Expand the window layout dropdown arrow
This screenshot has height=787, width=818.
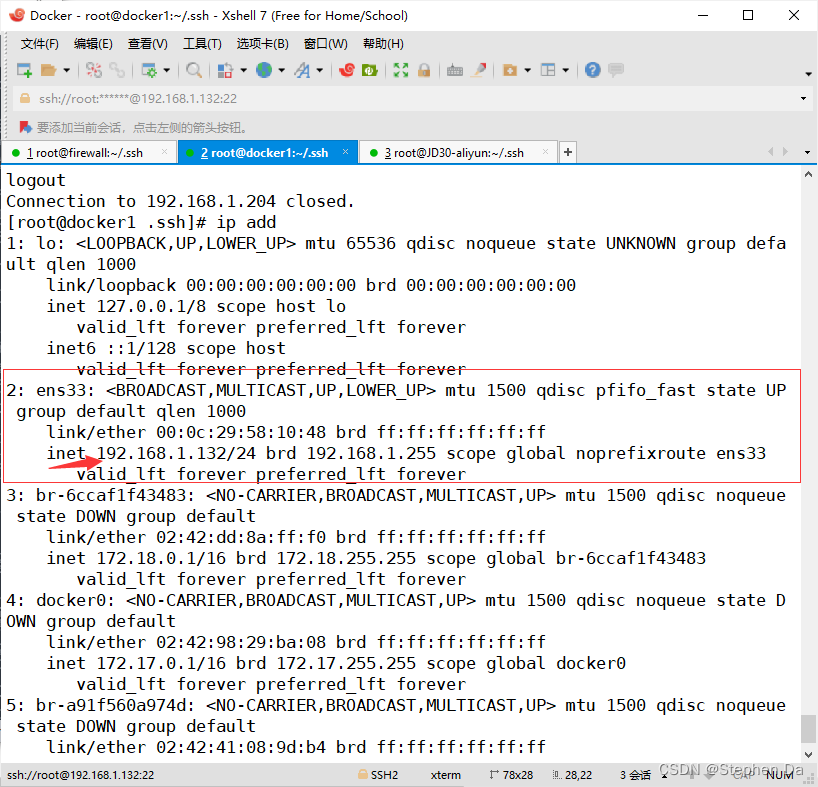point(566,70)
